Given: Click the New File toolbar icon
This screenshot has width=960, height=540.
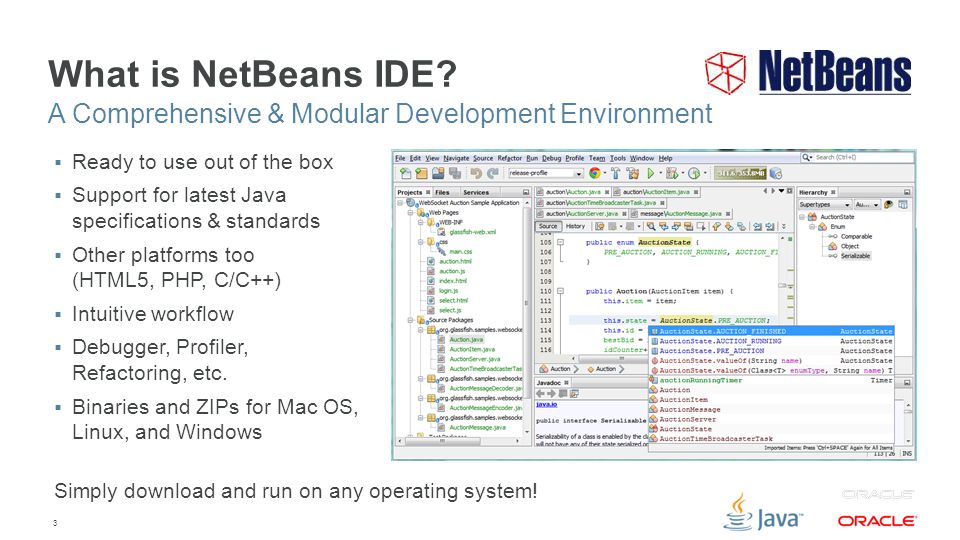Looking at the screenshot, I should [406, 173].
